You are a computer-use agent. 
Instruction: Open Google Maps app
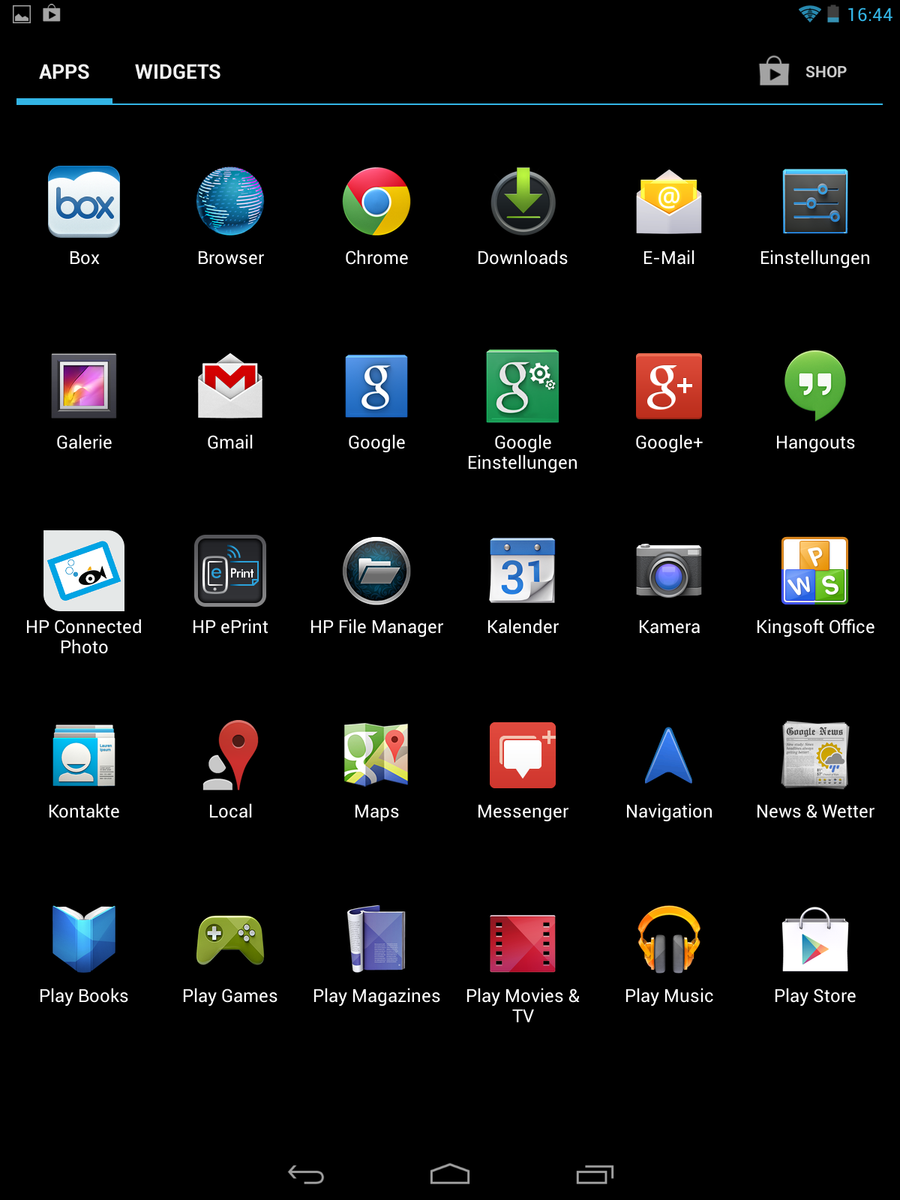tap(376, 755)
